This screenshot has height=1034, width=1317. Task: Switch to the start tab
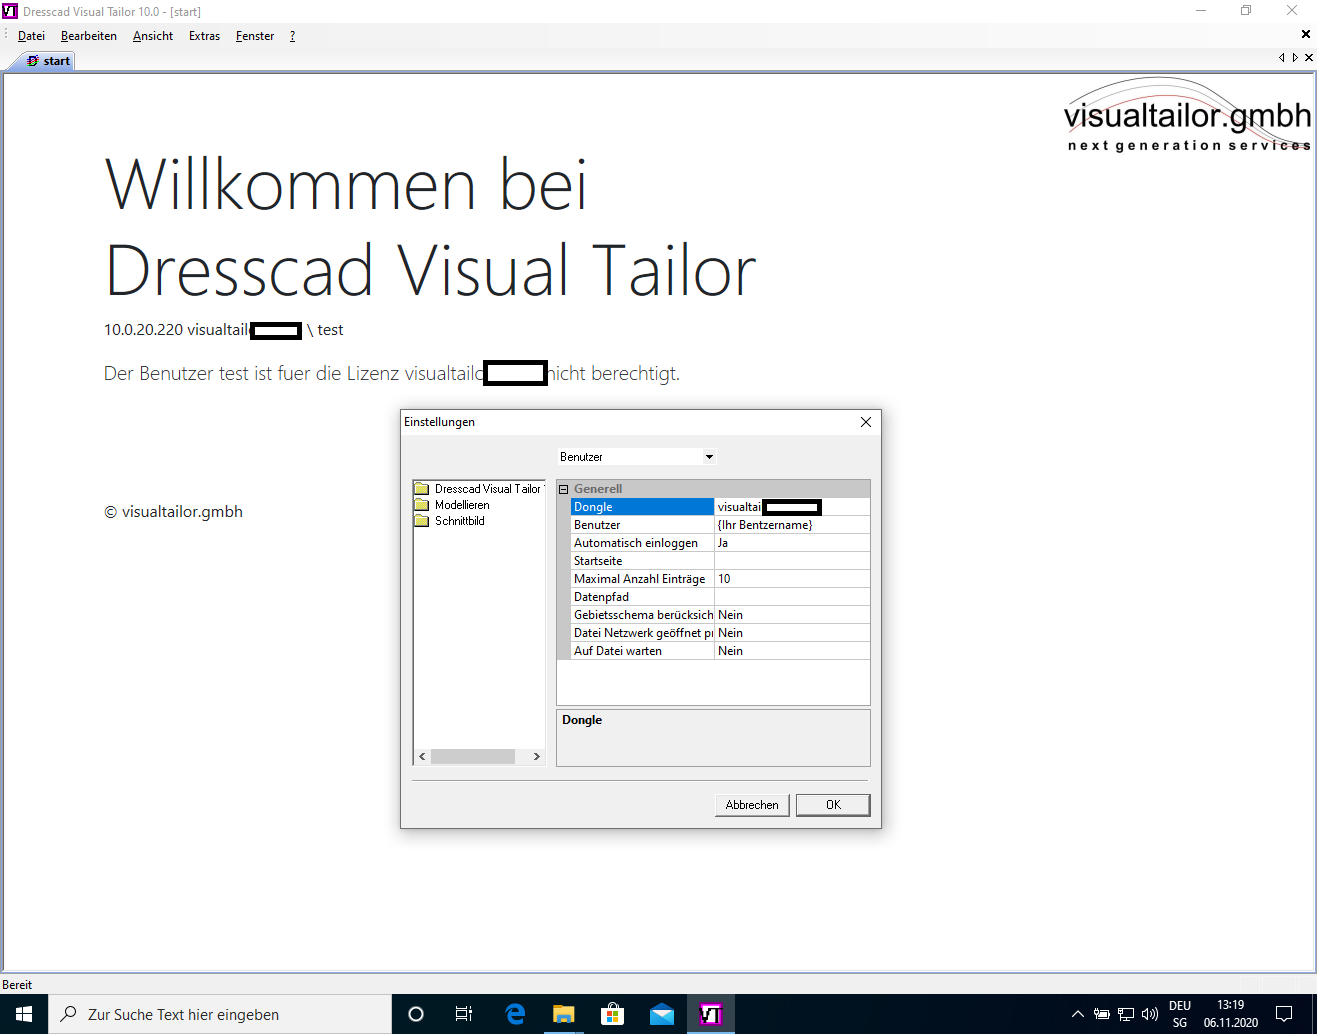coord(49,61)
